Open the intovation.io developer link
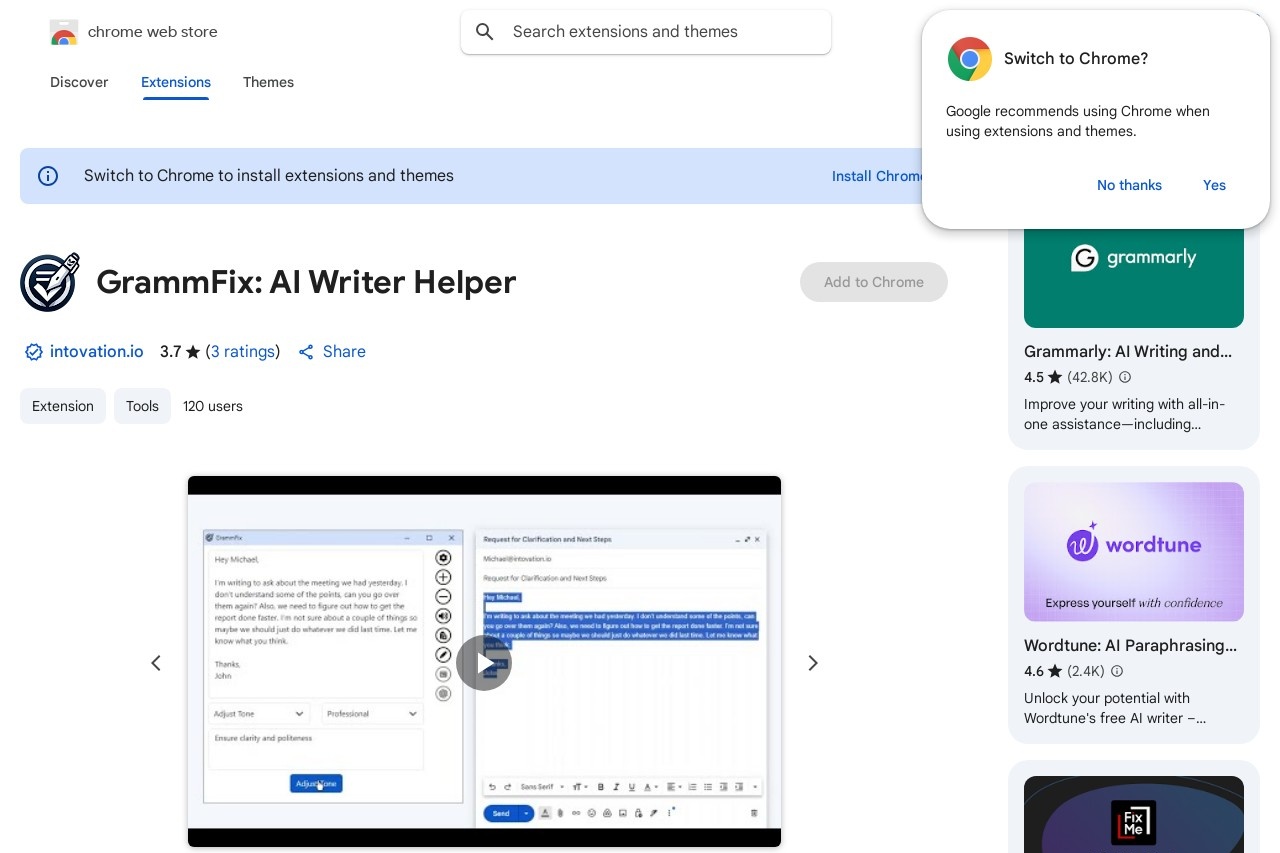The height and width of the screenshot is (853, 1280). [97, 352]
